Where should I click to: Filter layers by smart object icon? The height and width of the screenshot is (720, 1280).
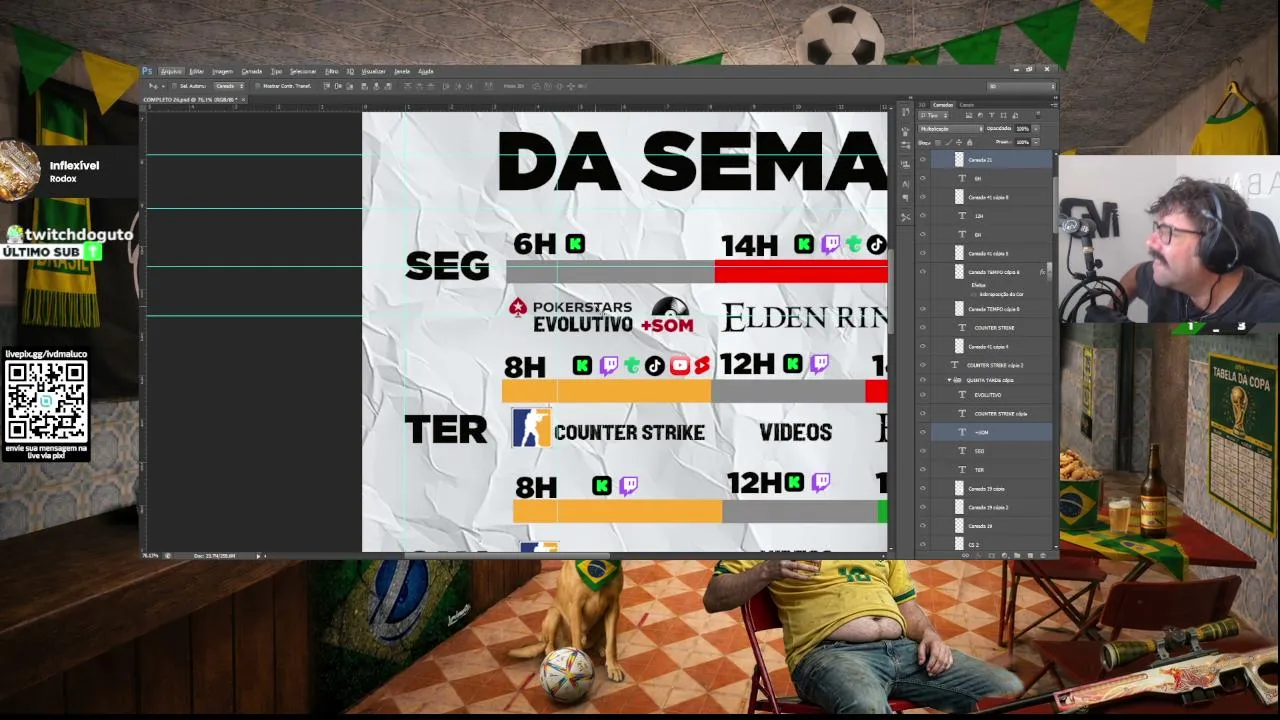click(x=1014, y=116)
